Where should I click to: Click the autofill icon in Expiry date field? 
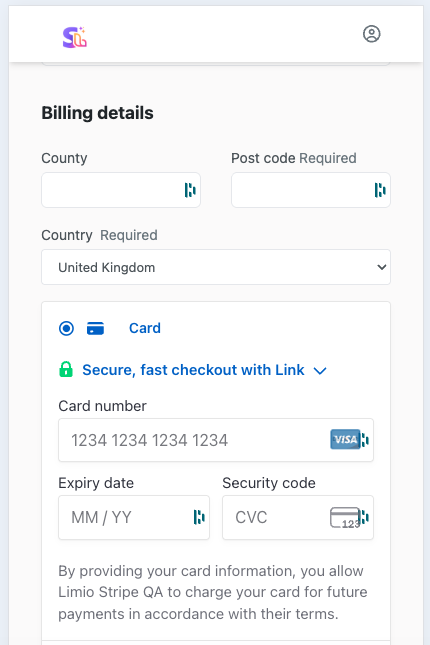coord(199,517)
